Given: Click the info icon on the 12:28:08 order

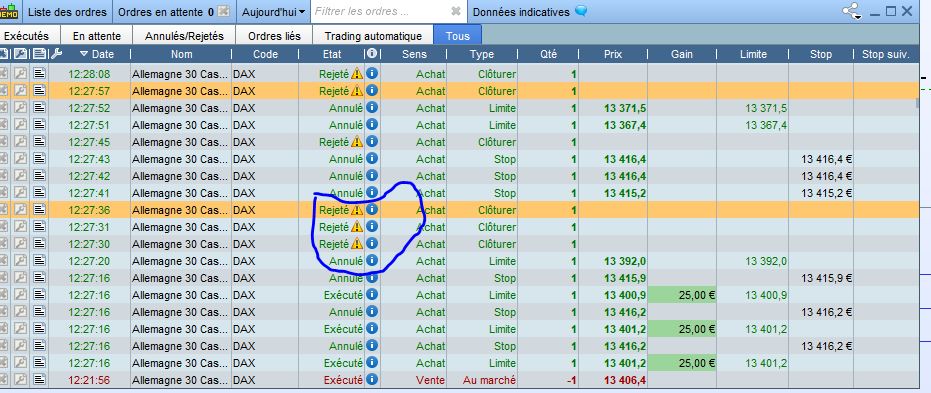Looking at the screenshot, I should (372, 74).
